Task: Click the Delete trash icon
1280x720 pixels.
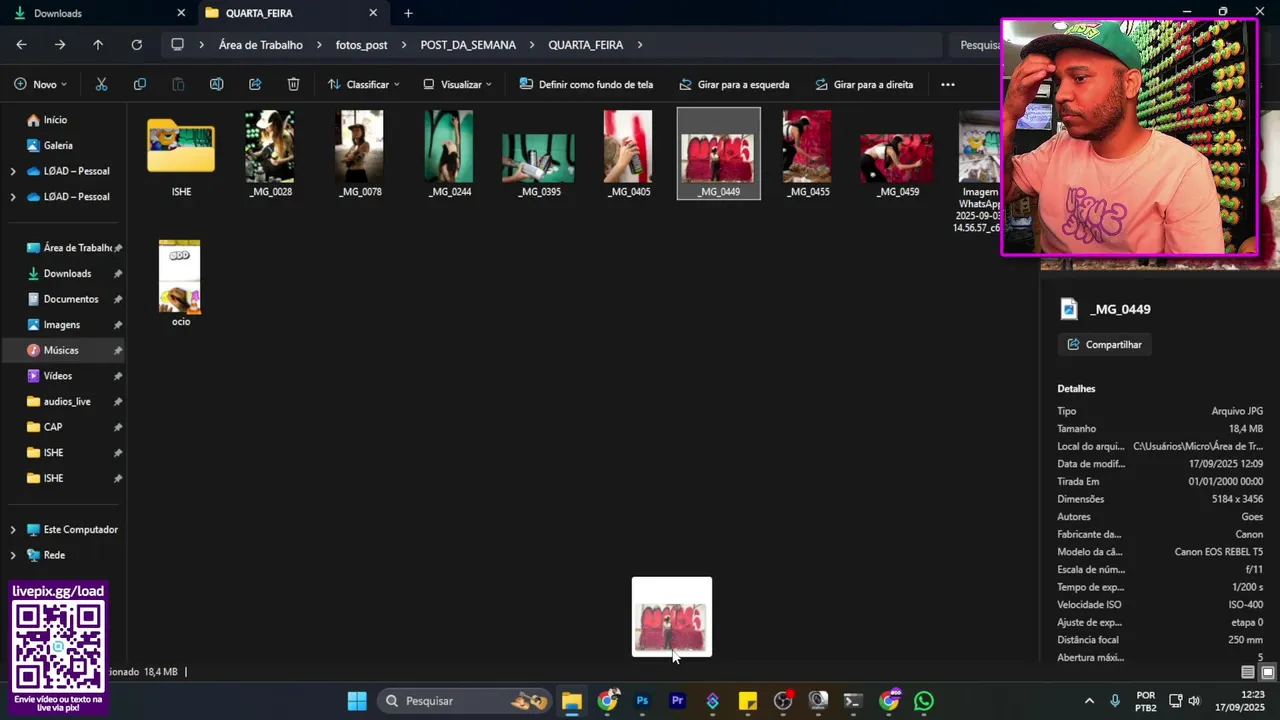Action: tap(293, 85)
